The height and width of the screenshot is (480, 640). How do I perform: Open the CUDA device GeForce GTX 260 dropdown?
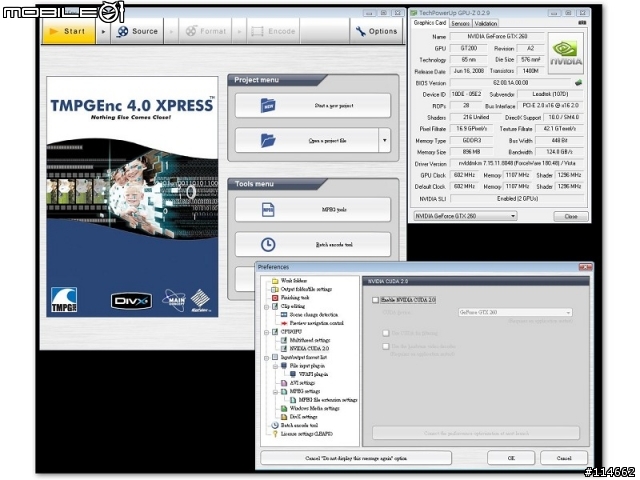click(515, 312)
